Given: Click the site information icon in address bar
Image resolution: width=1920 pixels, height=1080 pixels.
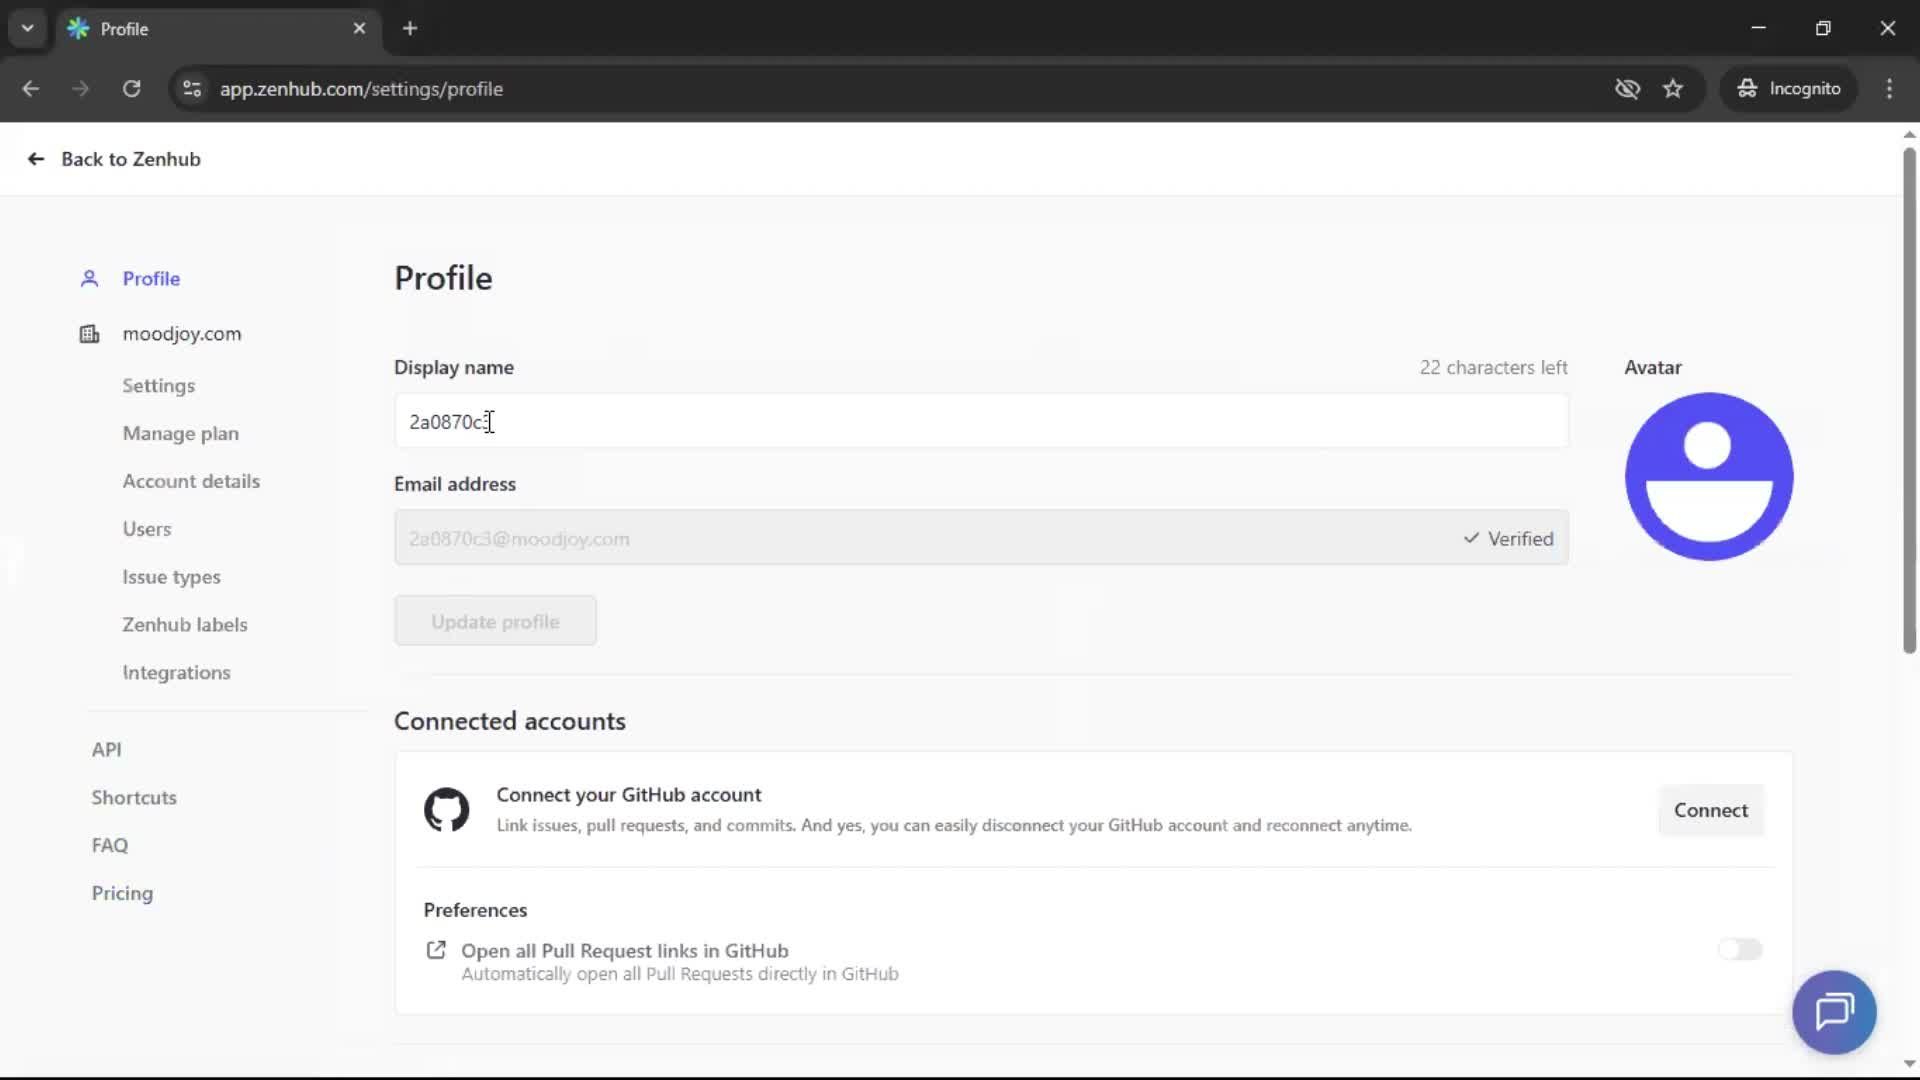Looking at the screenshot, I should coord(191,88).
